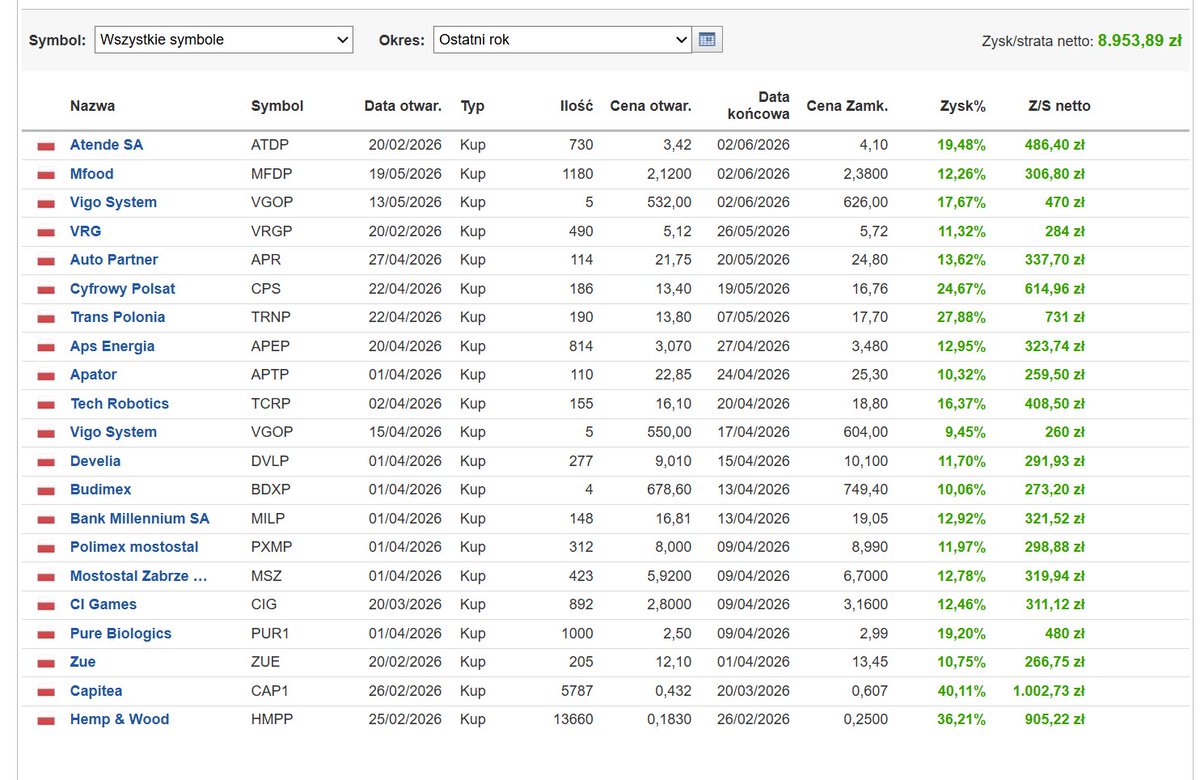Image resolution: width=1200 pixels, height=780 pixels.
Task: Open the Pure Biologics link
Action: [120, 634]
